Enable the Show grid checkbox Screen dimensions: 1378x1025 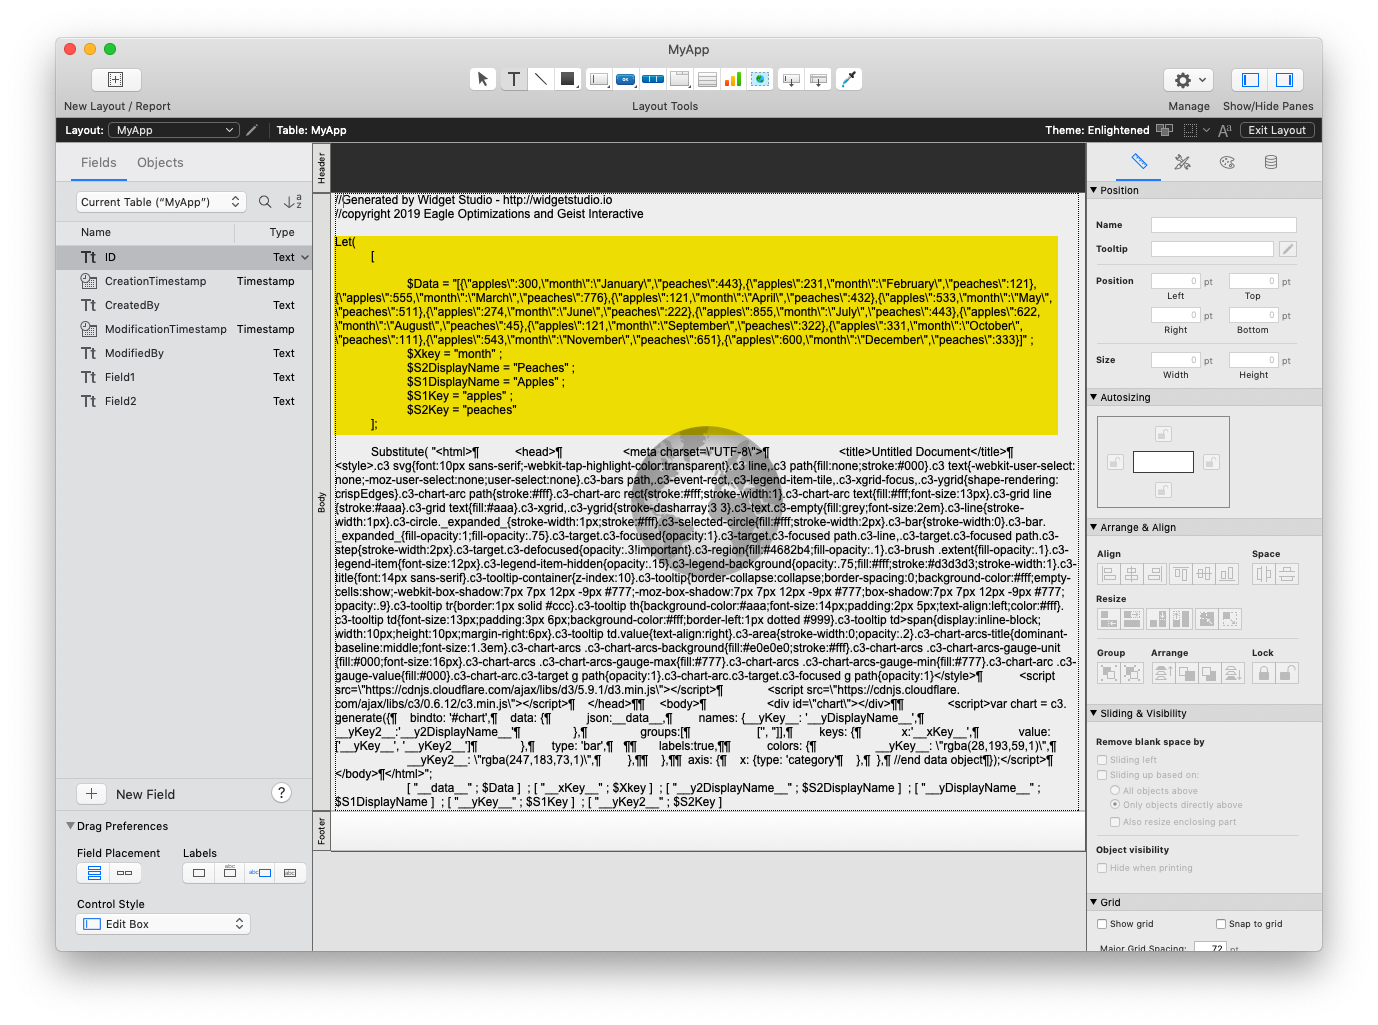(x=1102, y=924)
